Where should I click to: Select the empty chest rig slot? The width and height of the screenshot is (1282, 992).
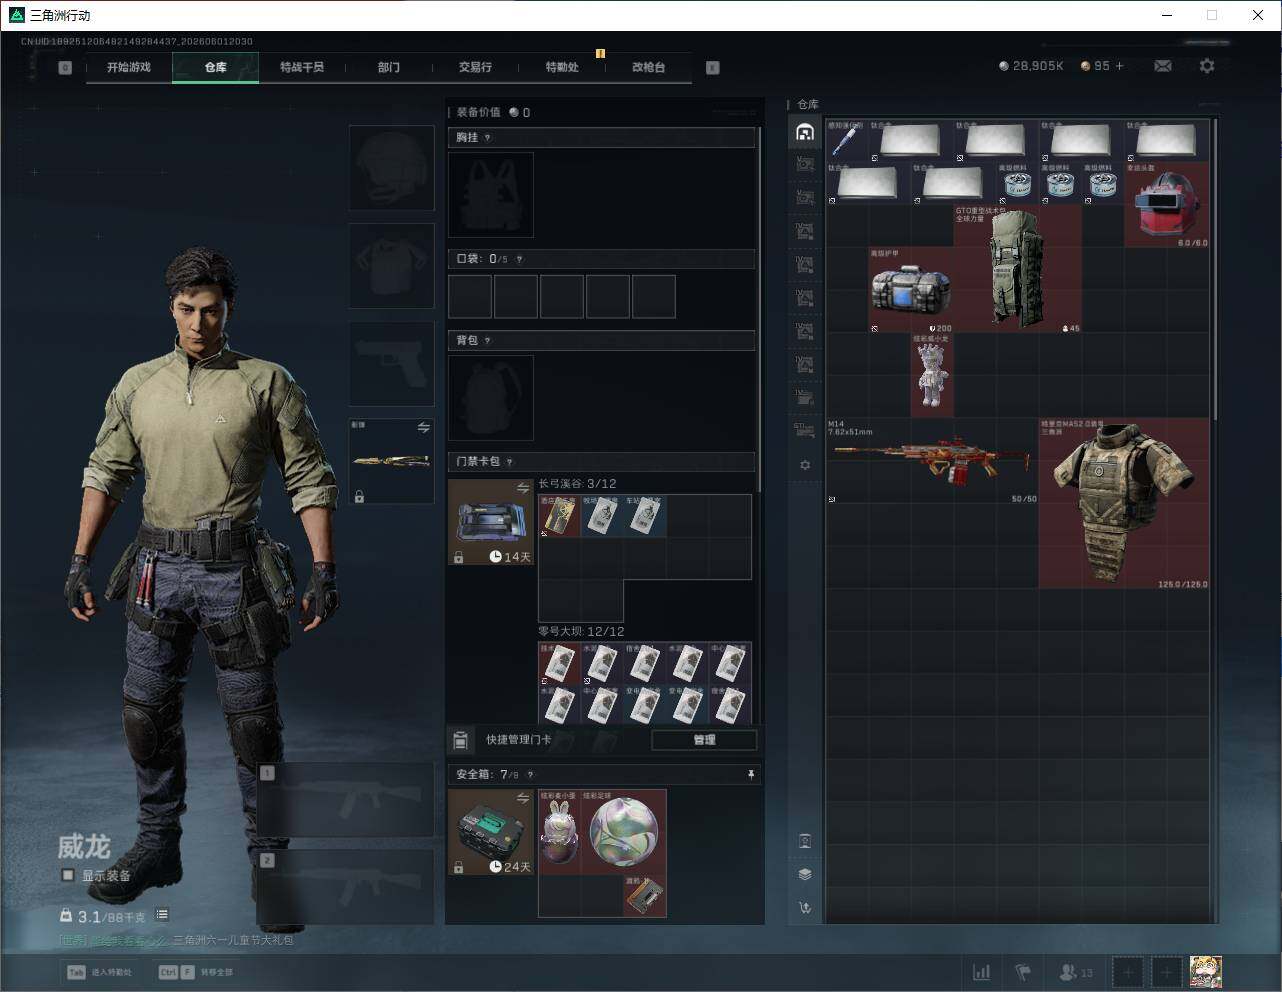491,195
